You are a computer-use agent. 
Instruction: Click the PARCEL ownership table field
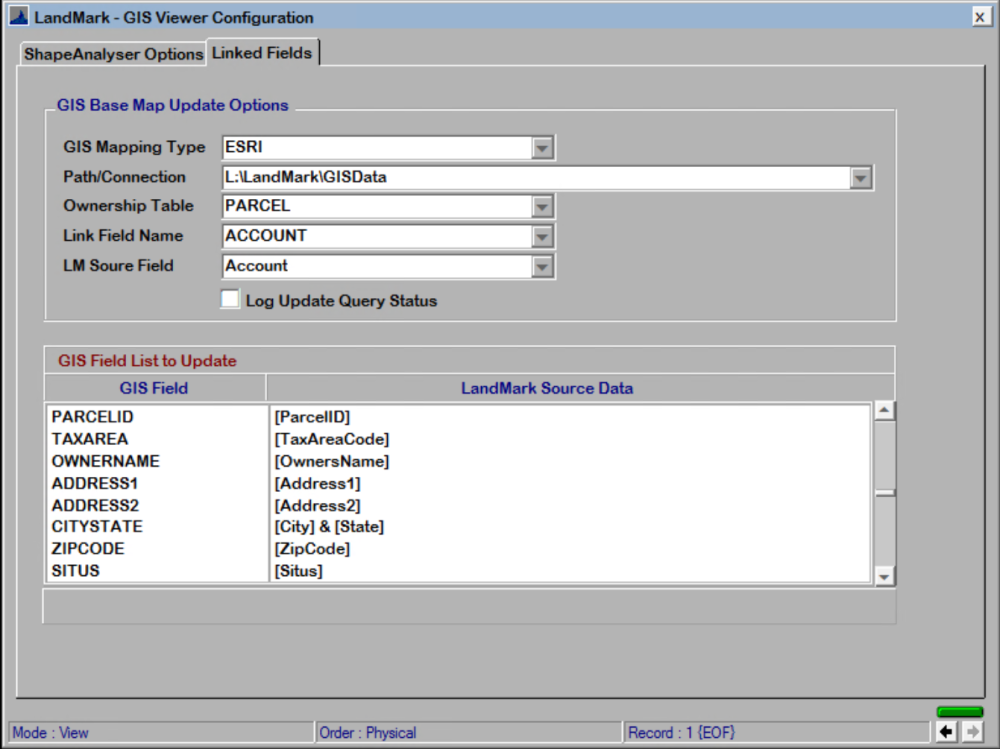(x=377, y=206)
